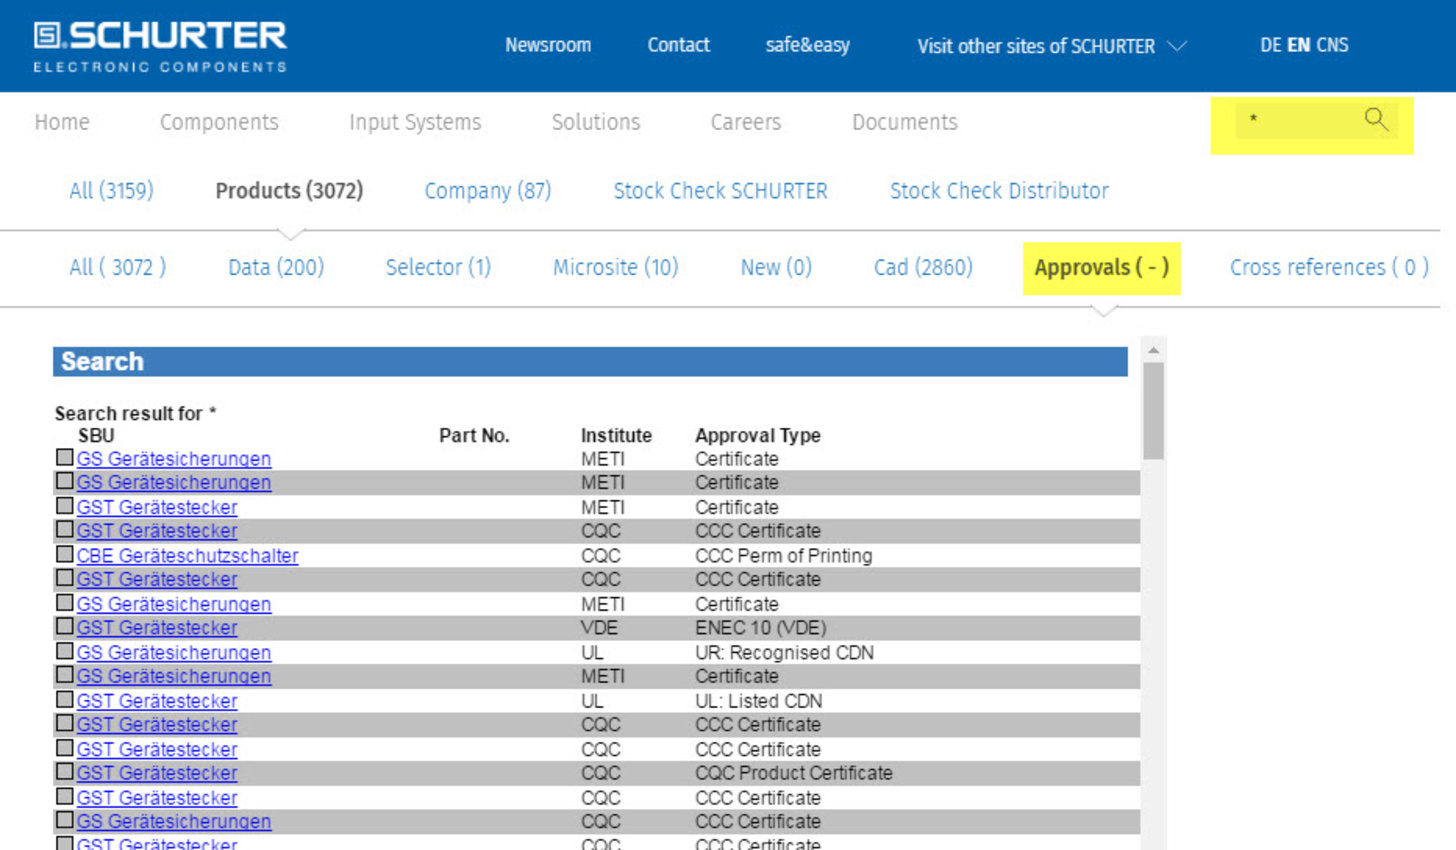Select the All ( 3072 ) sub-tab

point(117,267)
